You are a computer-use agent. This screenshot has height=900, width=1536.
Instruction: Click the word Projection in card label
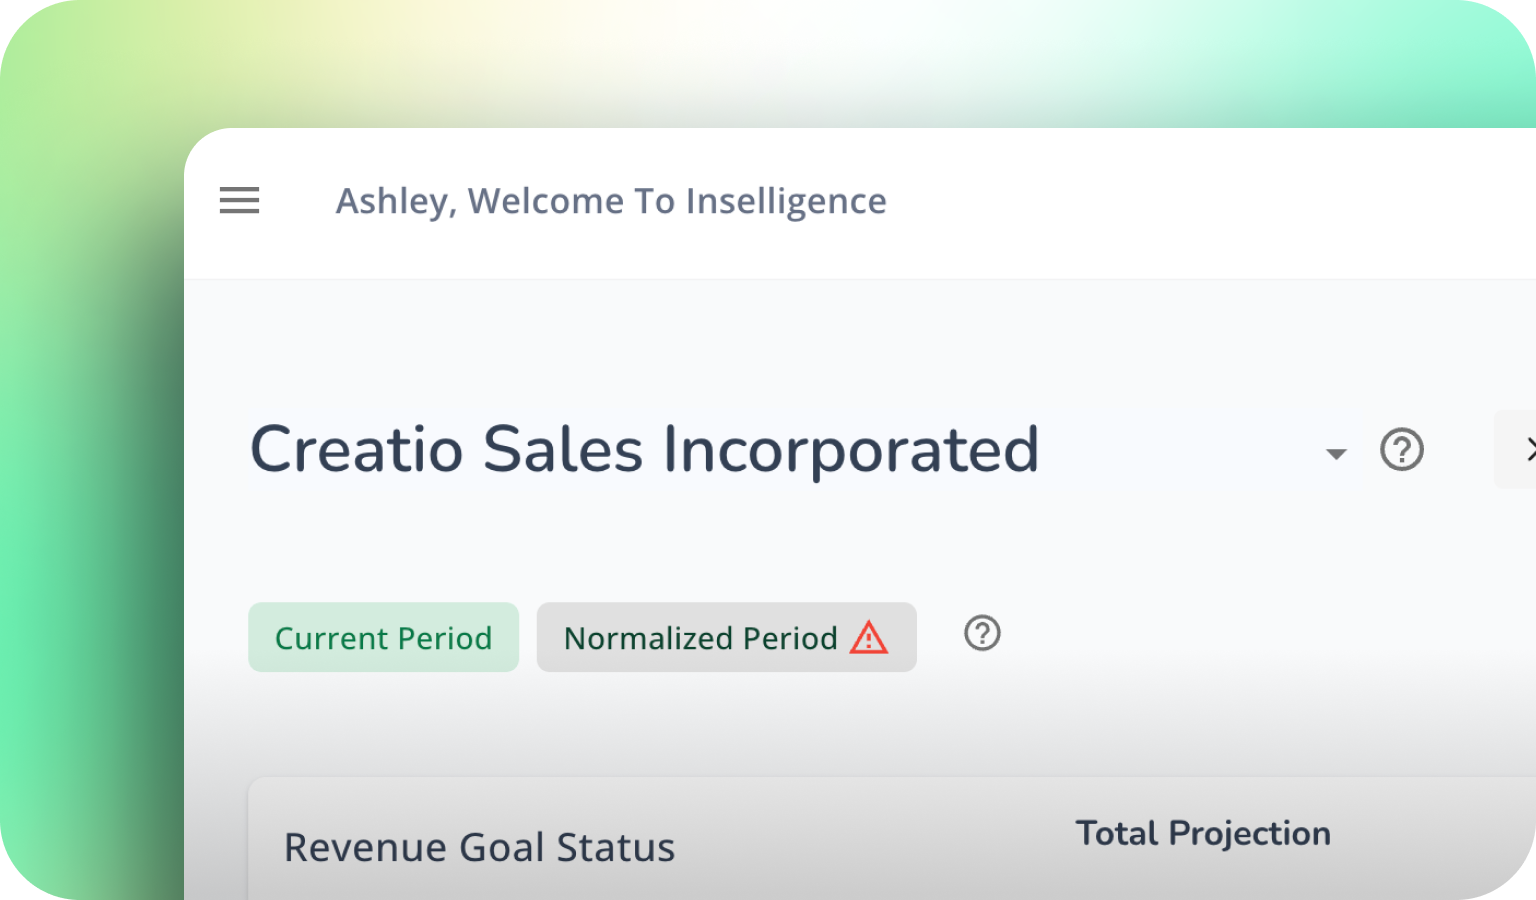coord(1249,834)
